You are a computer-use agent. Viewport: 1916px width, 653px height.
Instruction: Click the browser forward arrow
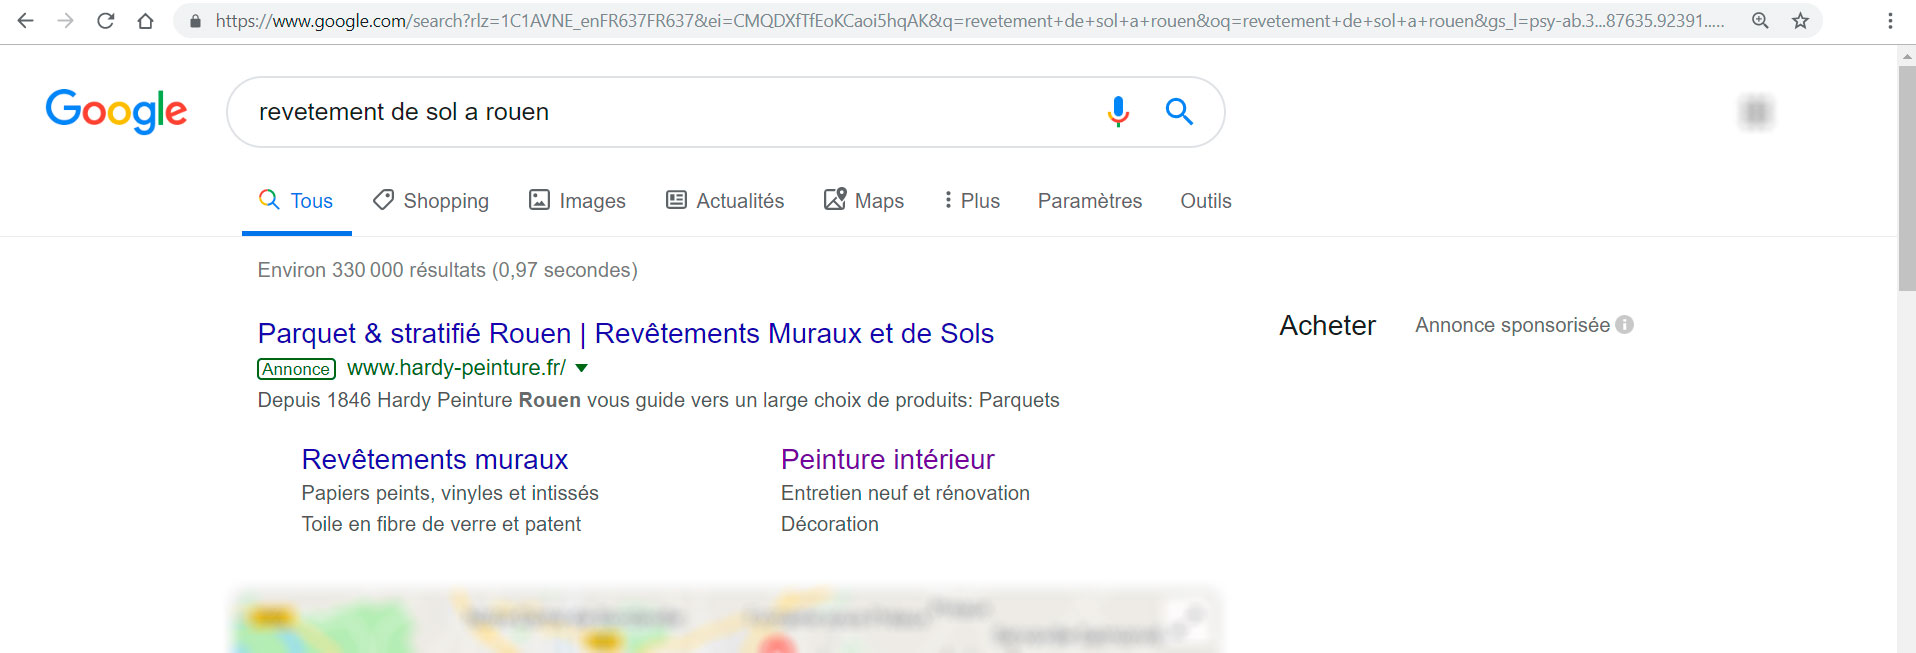[66, 21]
